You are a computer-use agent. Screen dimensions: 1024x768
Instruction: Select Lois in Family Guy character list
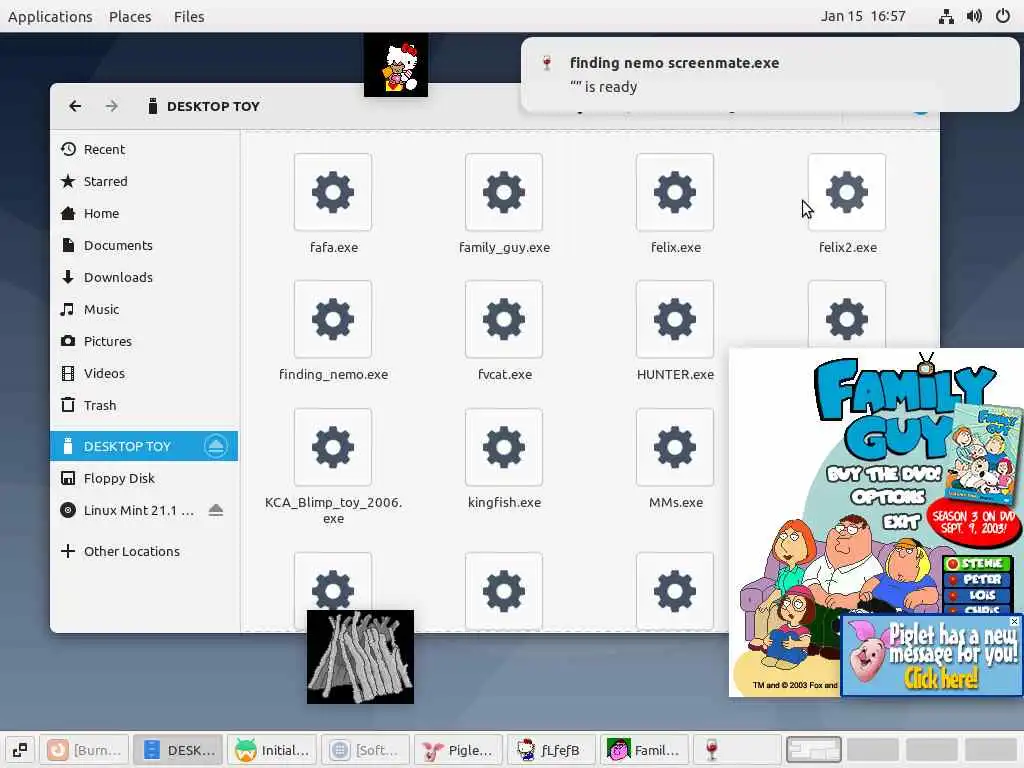tap(977, 595)
